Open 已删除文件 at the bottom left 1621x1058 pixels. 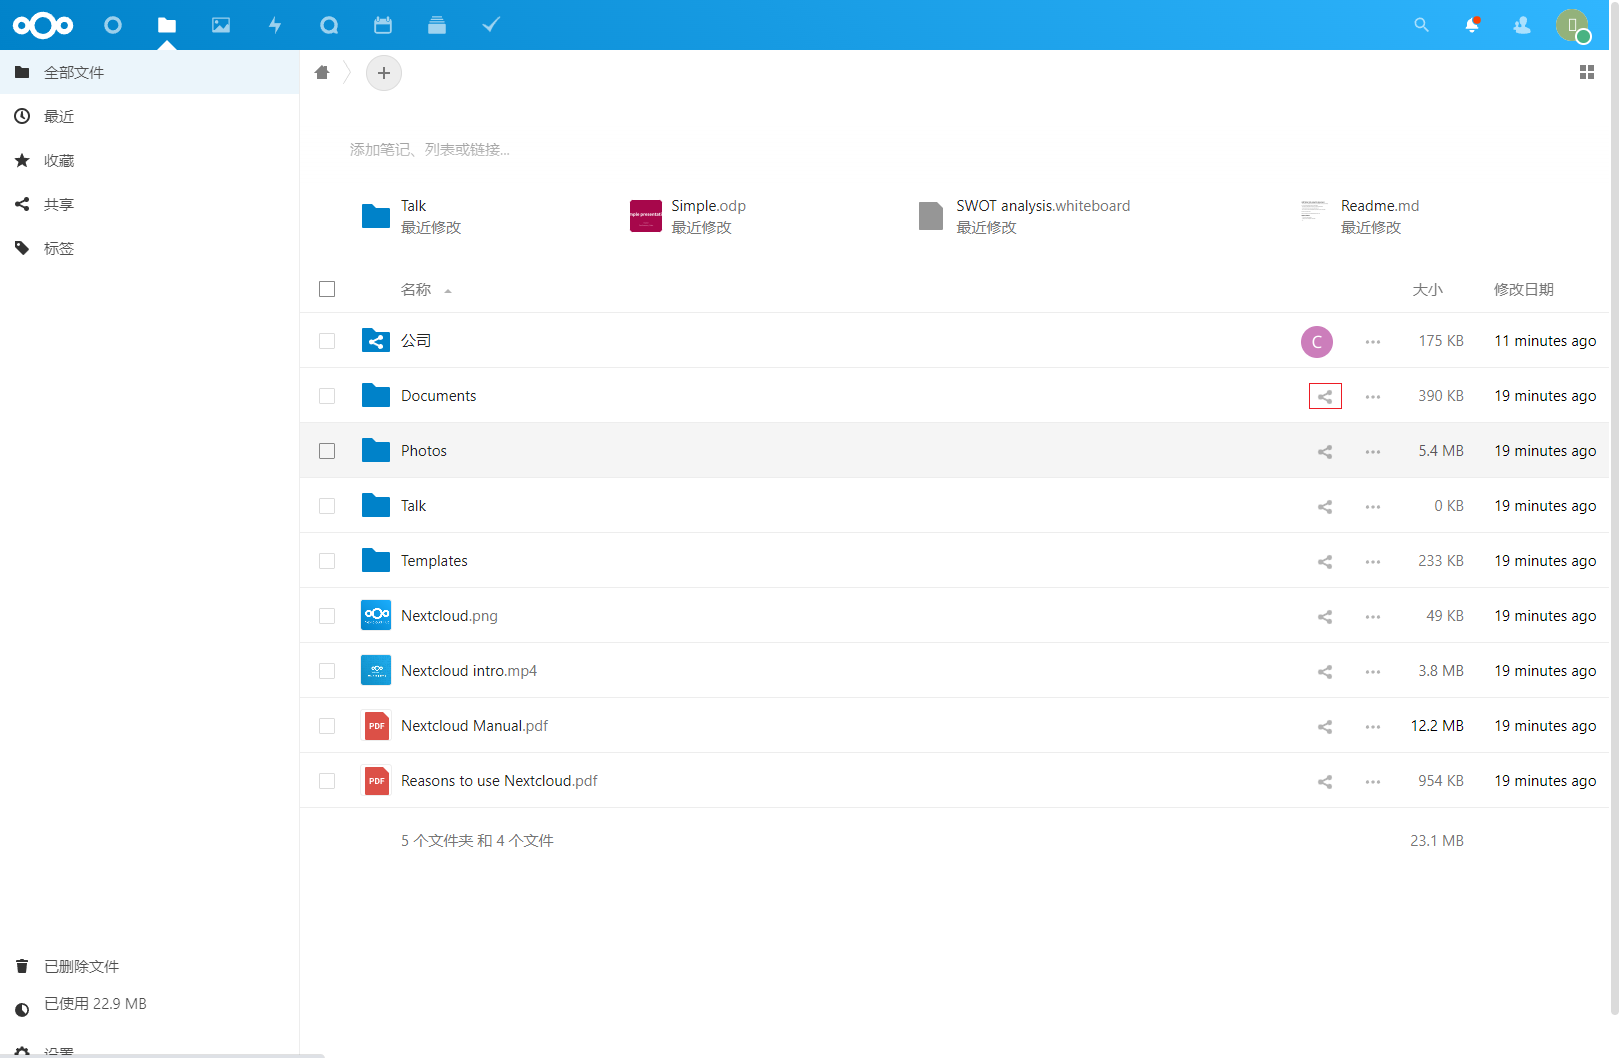click(x=80, y=966)
